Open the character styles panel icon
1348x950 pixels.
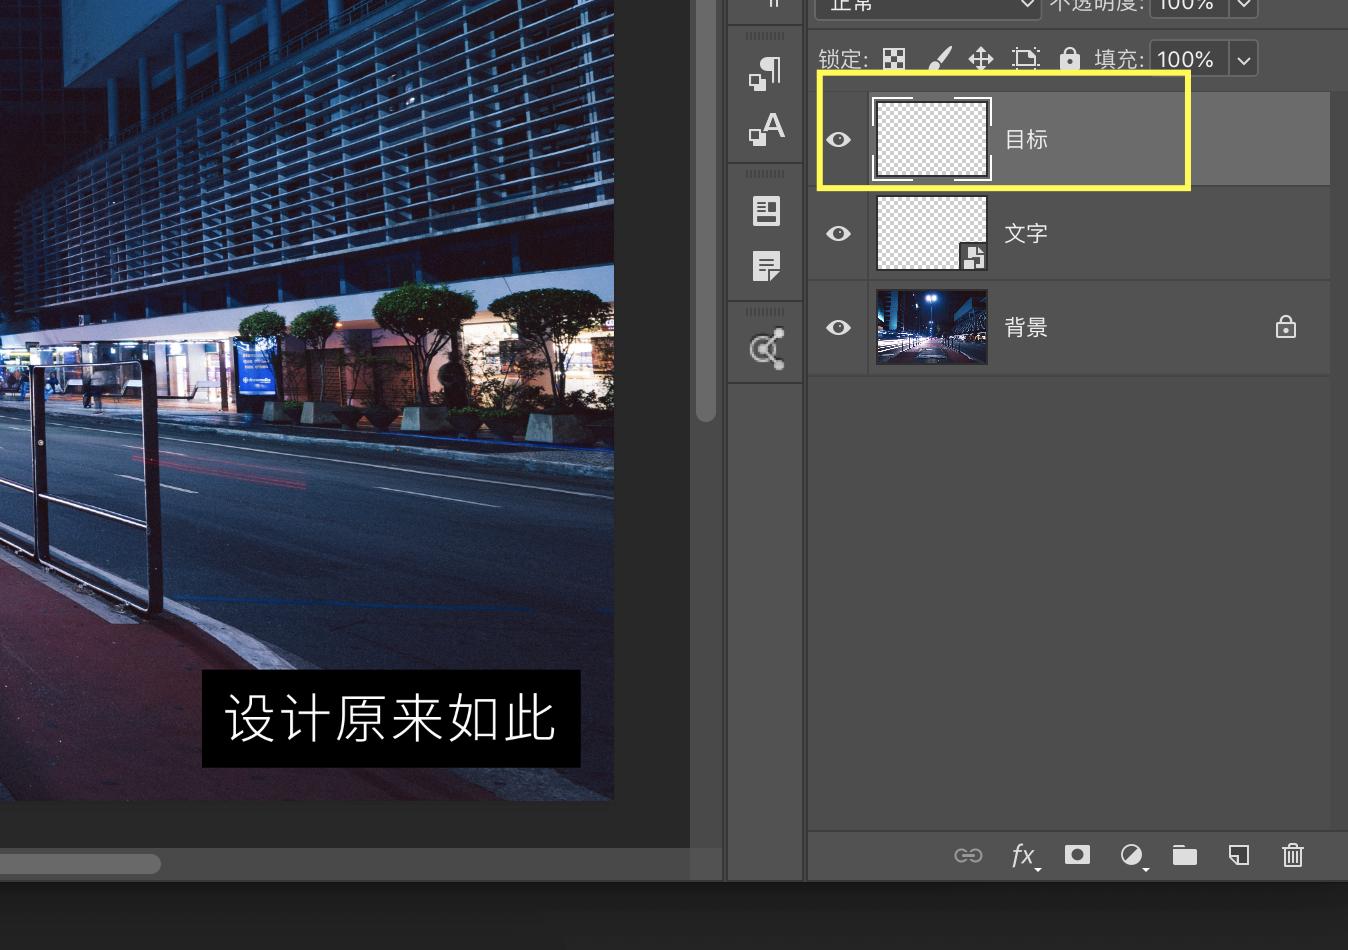(x=766, y=127)
